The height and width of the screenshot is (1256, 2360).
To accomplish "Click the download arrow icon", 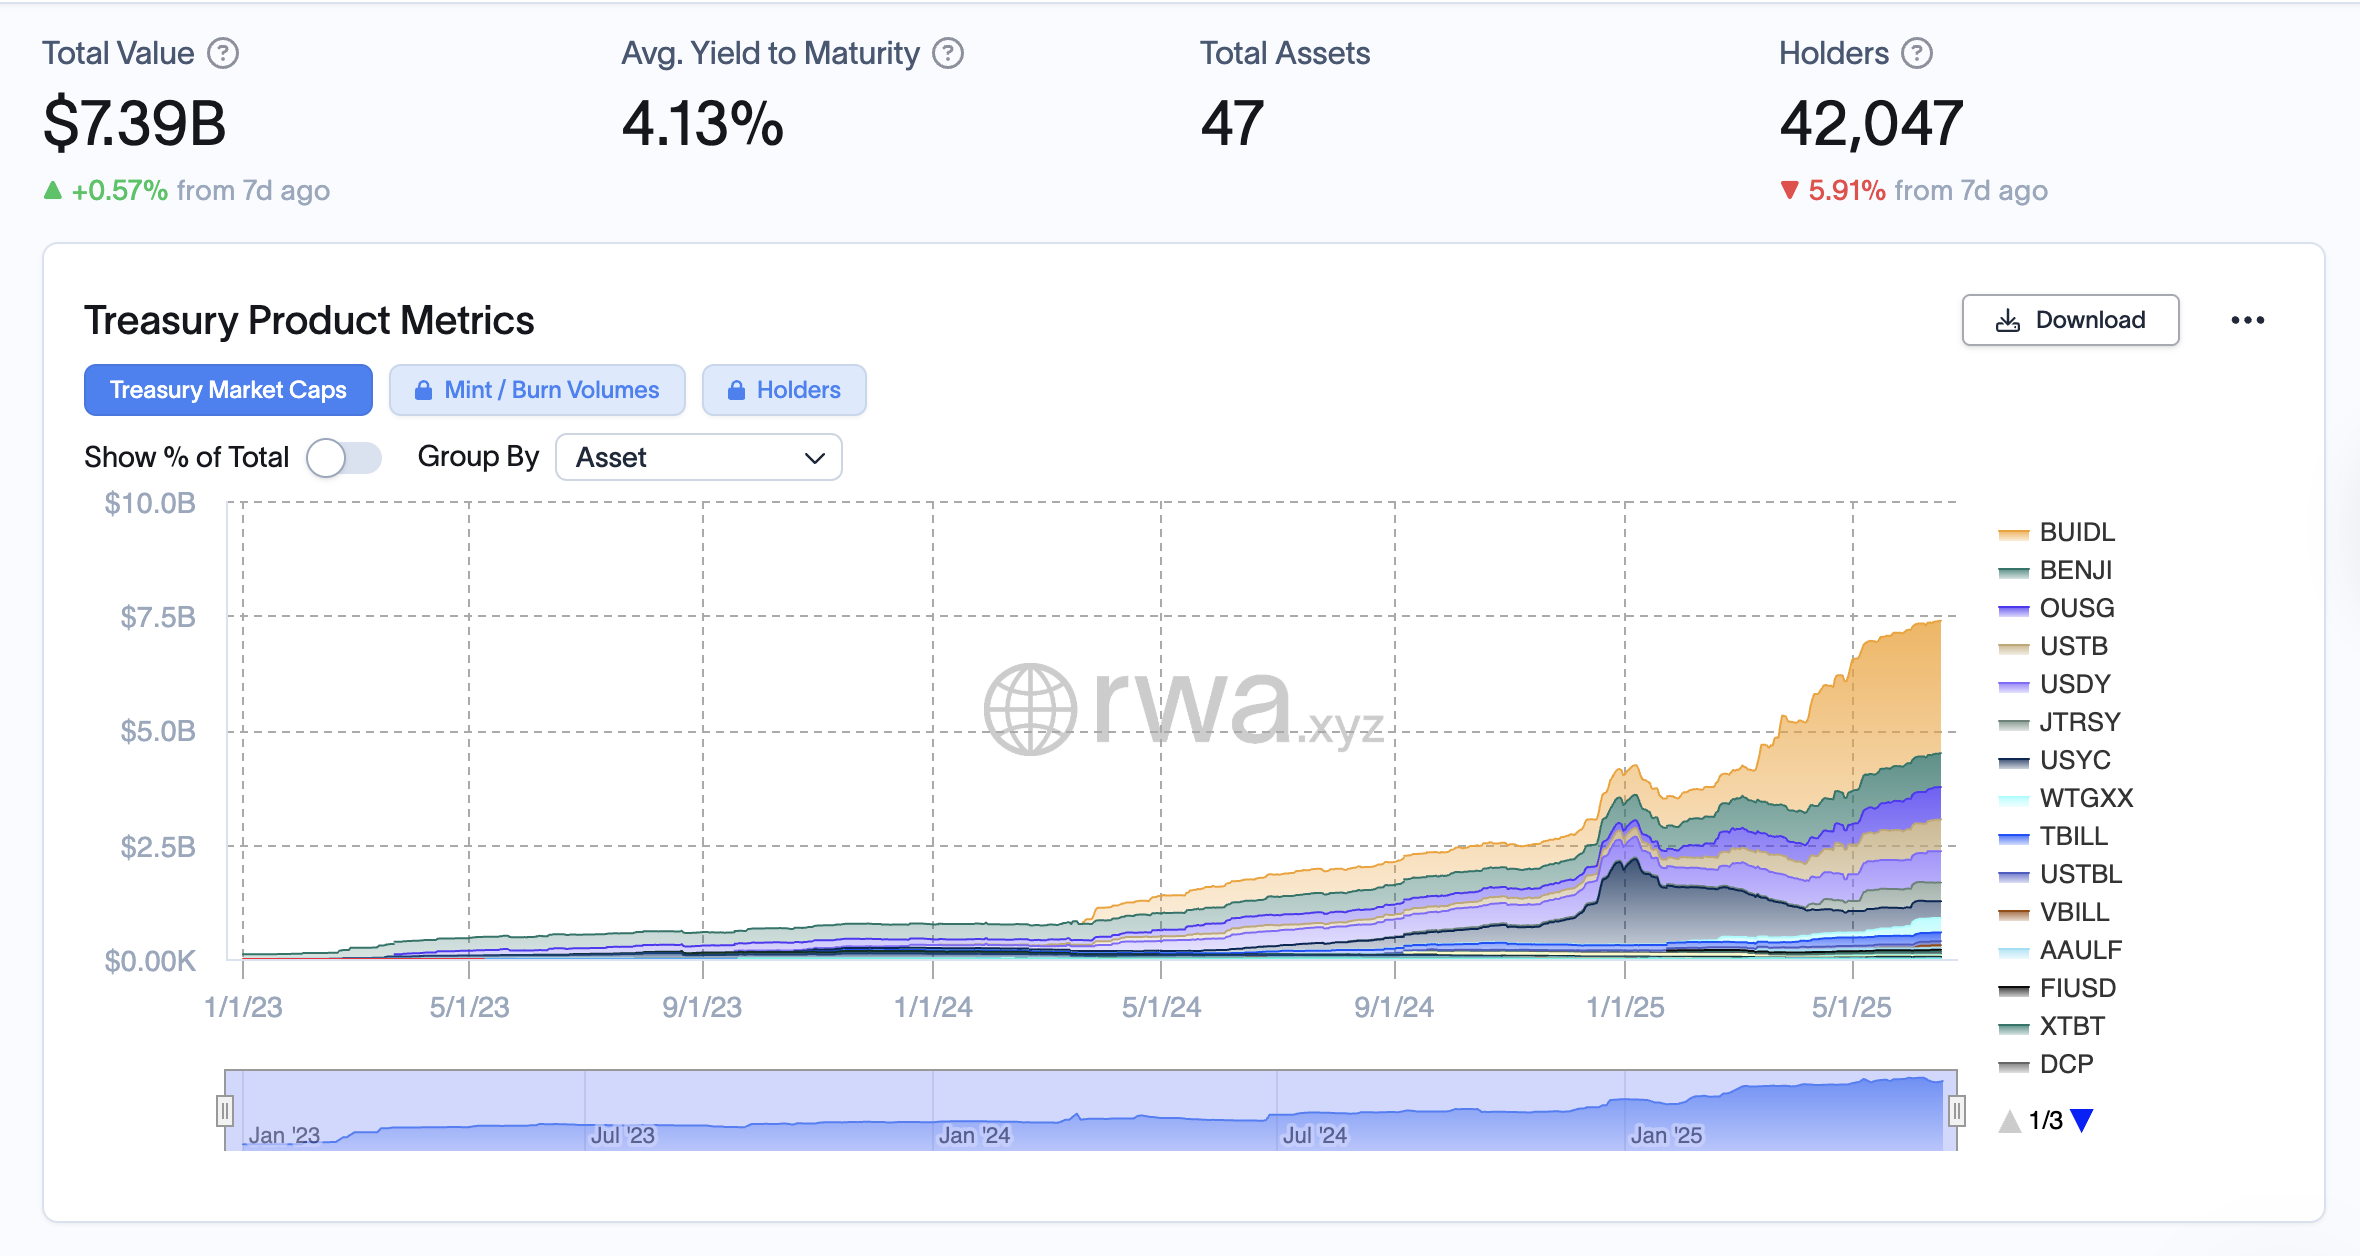I will tap(2006, 320).
